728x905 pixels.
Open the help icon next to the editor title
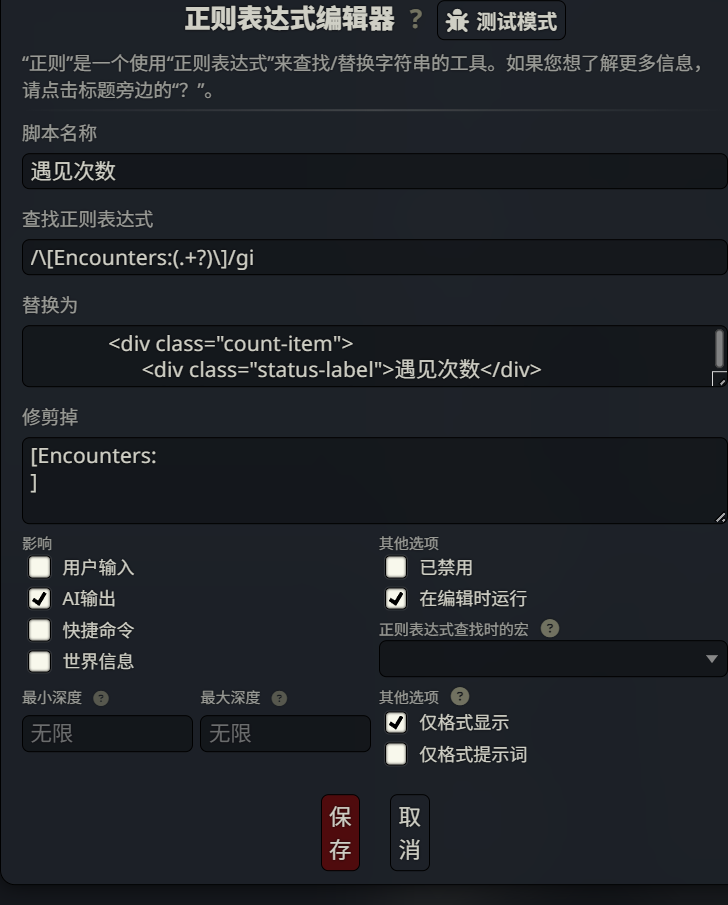tap(414, 19)
